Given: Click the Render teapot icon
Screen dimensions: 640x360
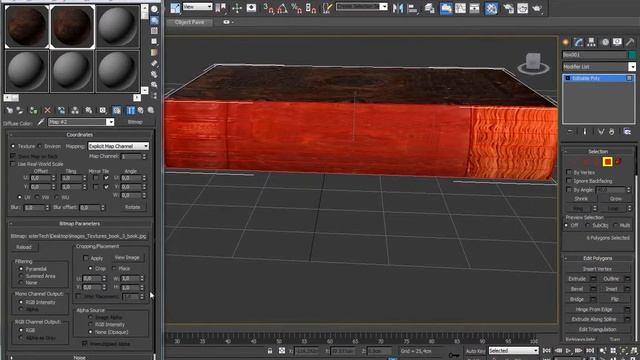Looking at the screenshot, I should click(537, 8).
